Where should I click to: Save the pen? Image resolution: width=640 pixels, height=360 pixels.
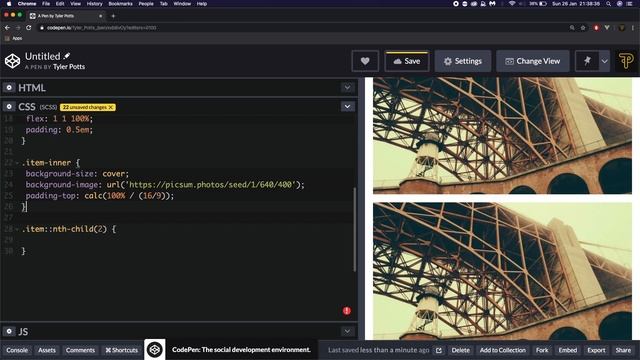pos(407,61)
